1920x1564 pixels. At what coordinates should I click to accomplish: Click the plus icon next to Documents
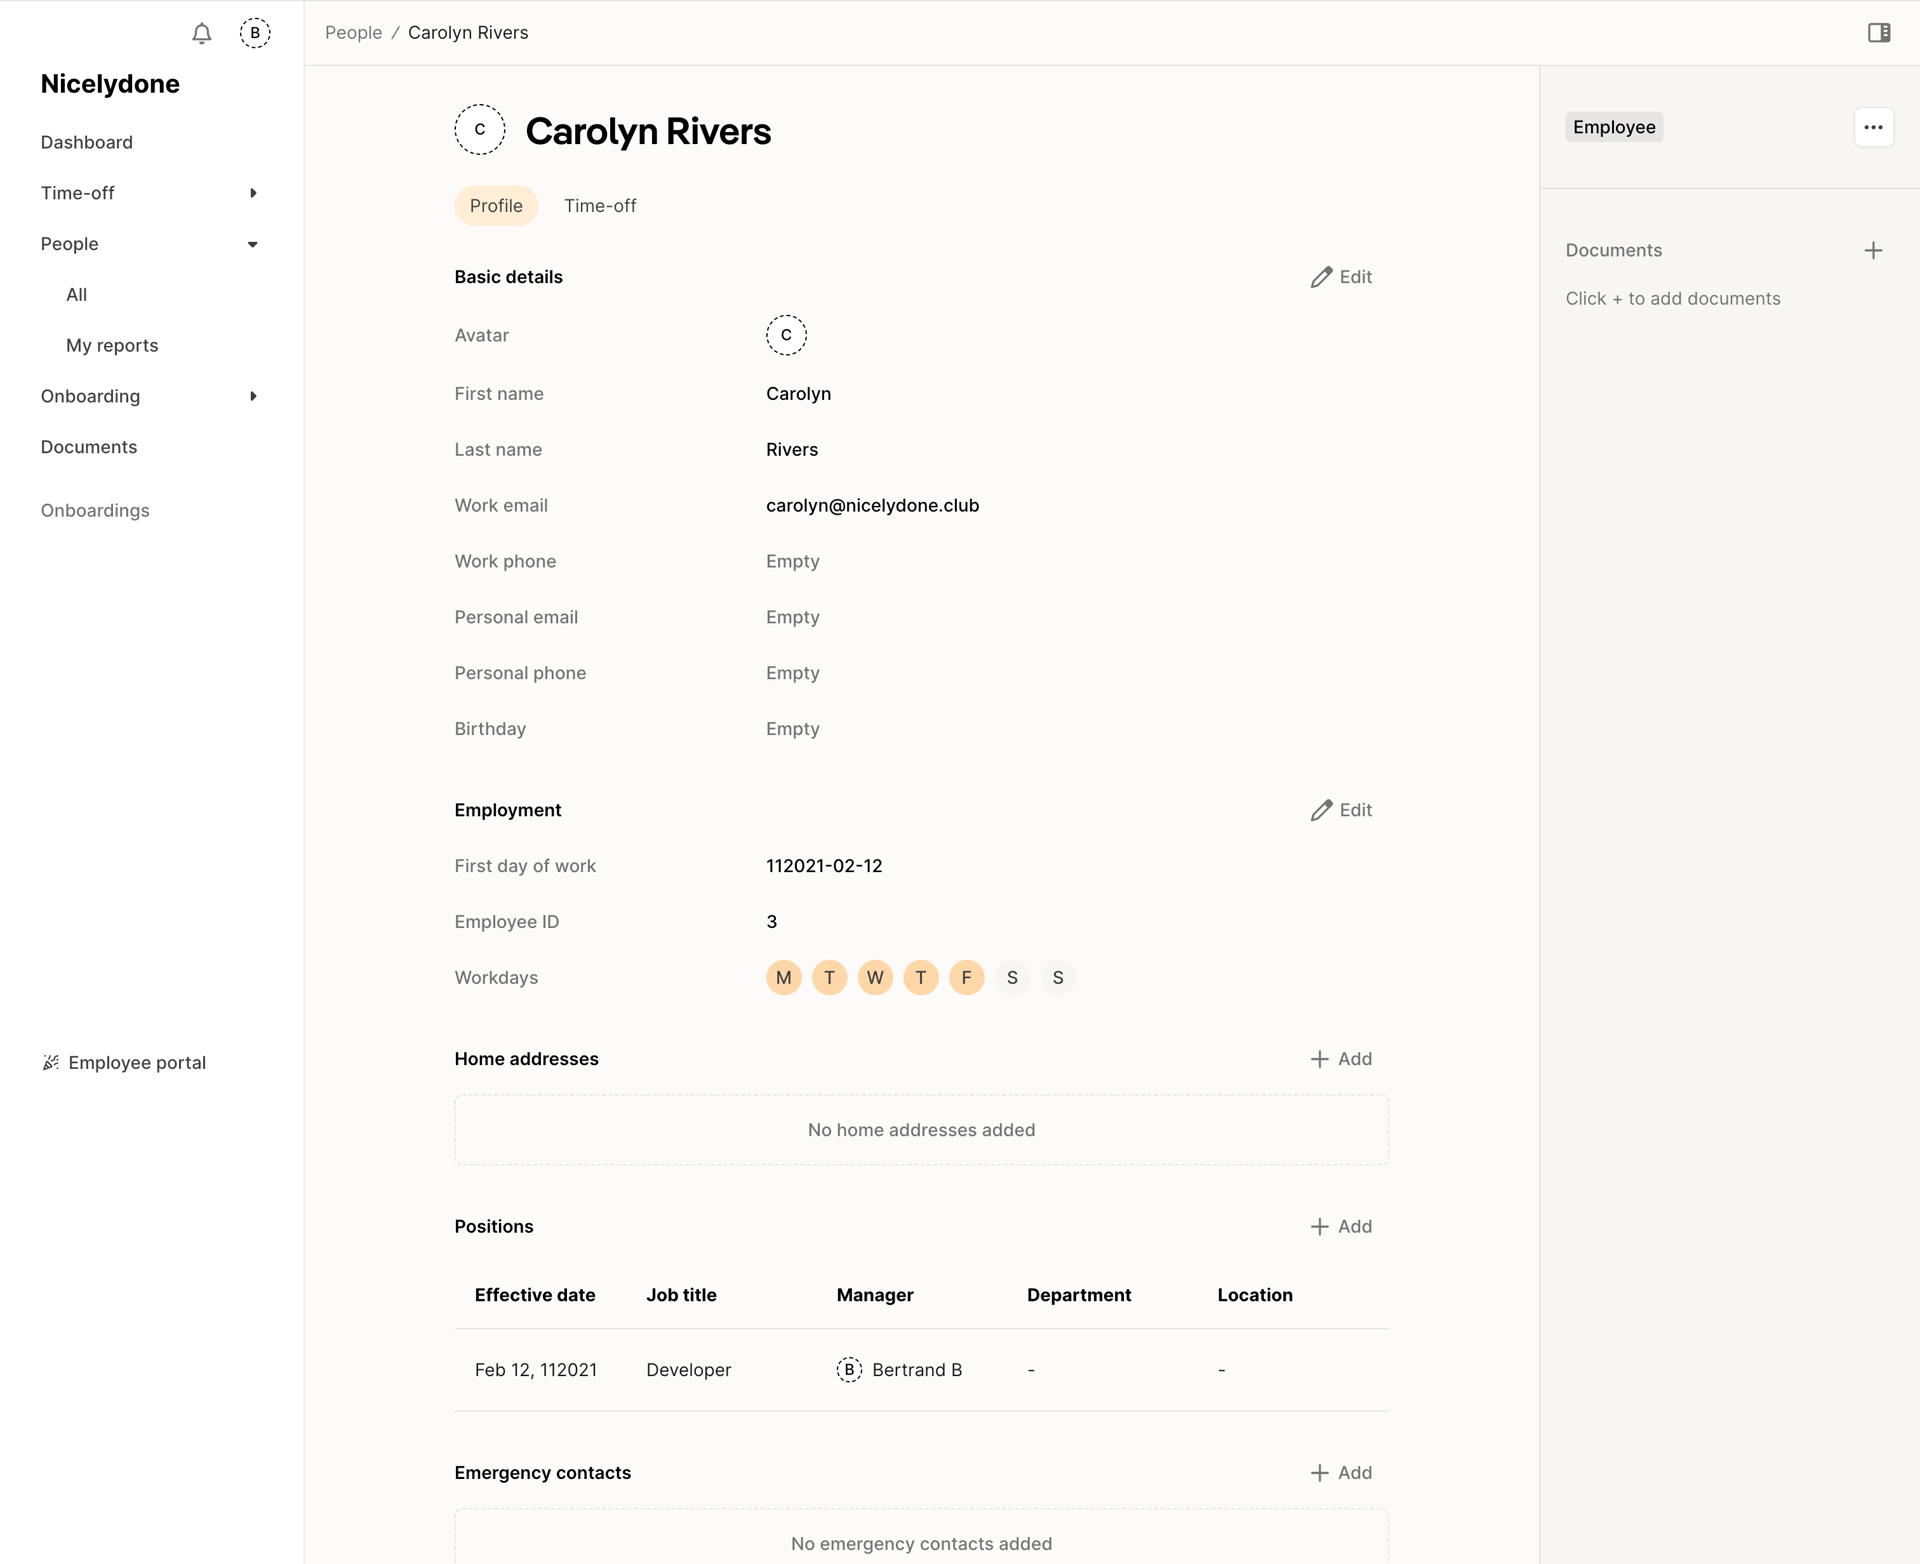pyautogui.click(x=1873, y=250)
